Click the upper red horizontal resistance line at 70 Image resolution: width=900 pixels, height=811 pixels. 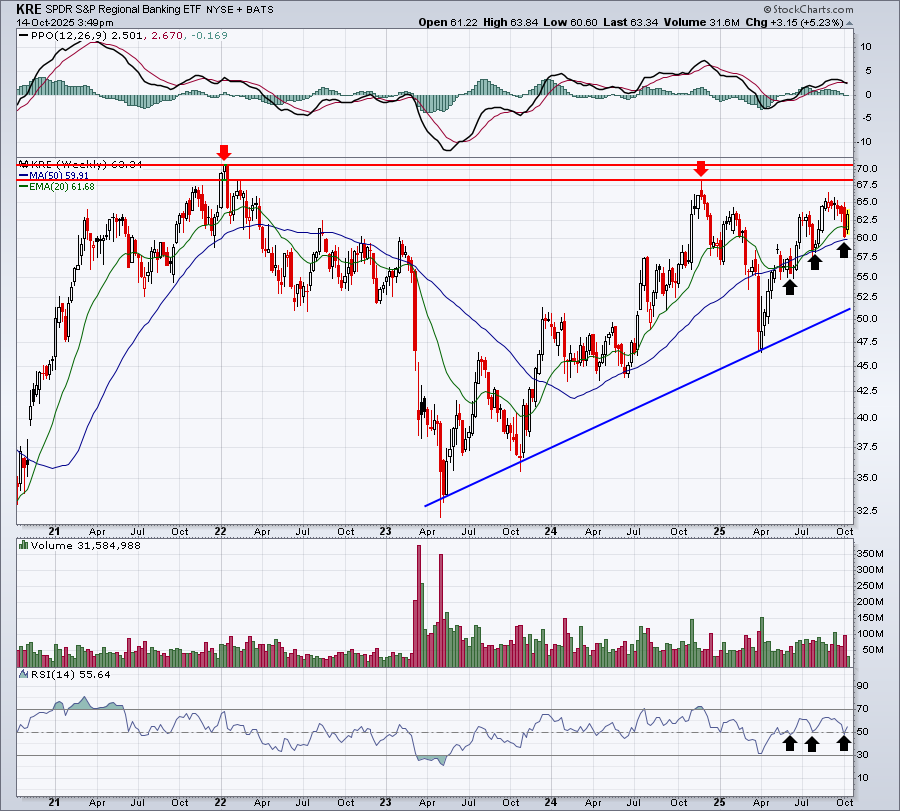click(x=435, y=165)
